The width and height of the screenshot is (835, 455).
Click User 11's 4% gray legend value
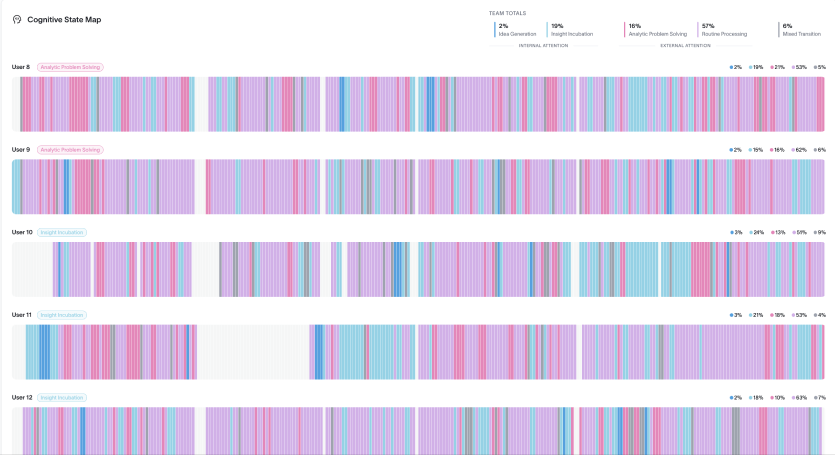click(820, 315)
